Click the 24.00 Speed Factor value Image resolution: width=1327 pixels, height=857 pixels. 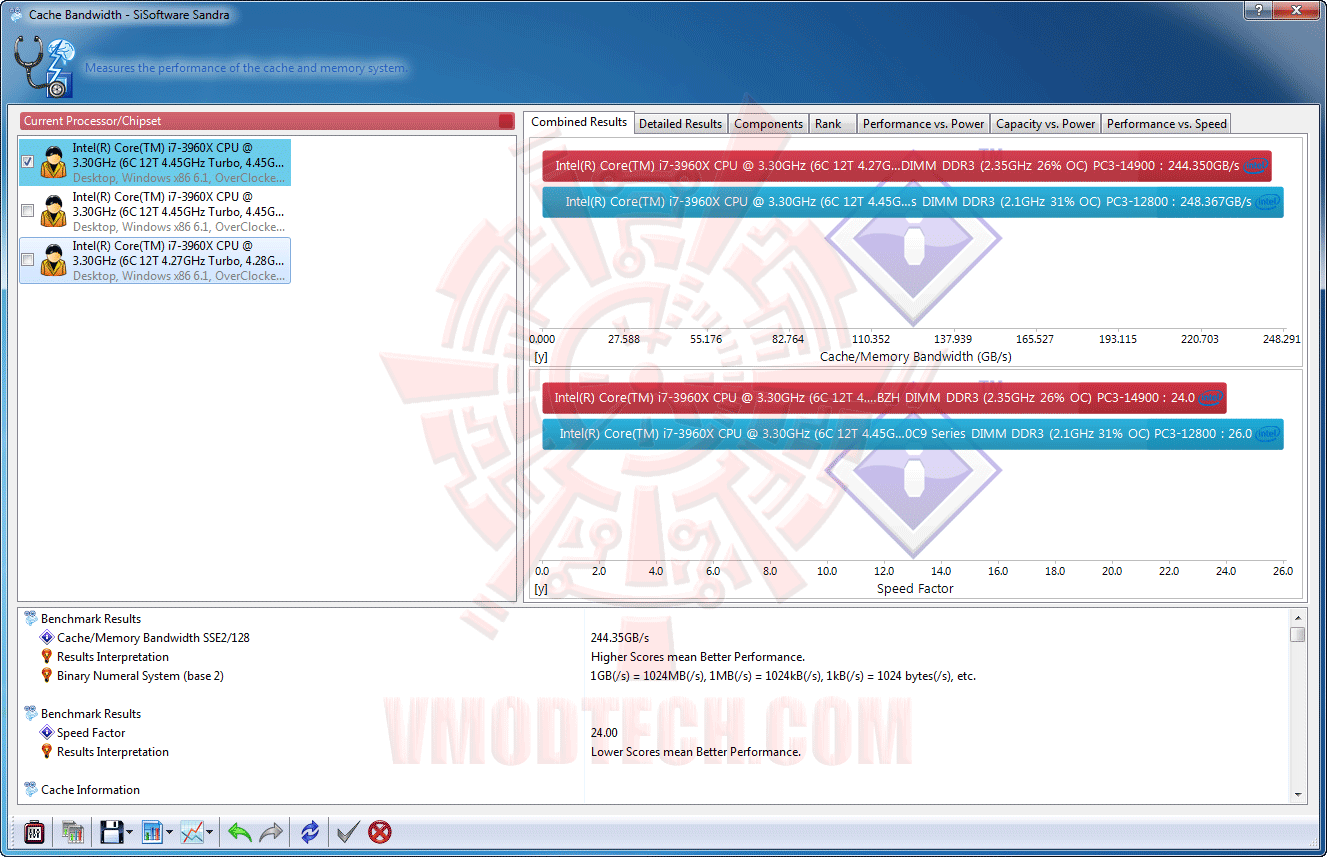tap(604, 733)
